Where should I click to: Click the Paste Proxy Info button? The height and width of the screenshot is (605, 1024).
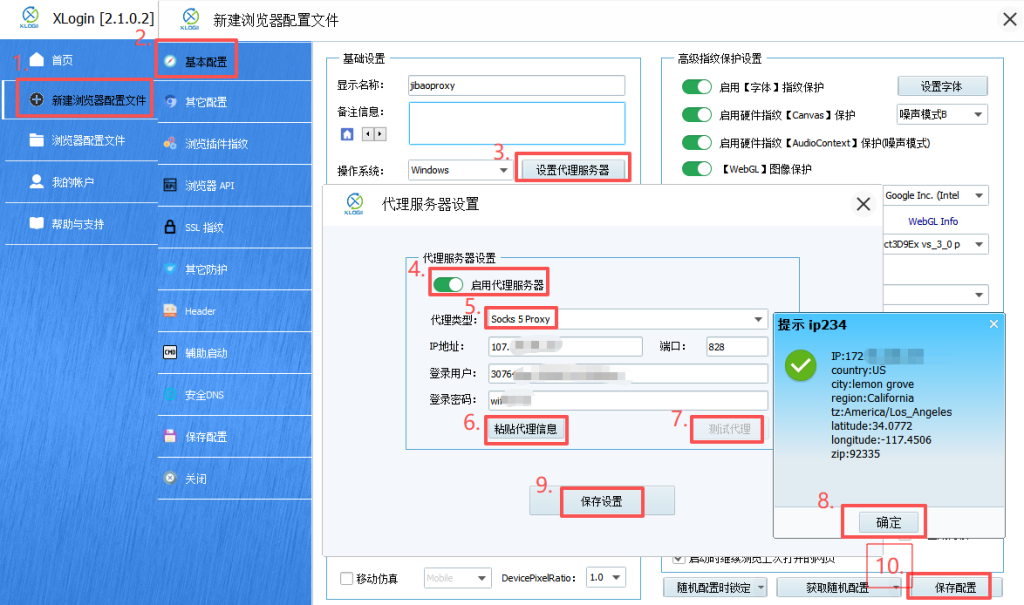[x=526, y=430]
